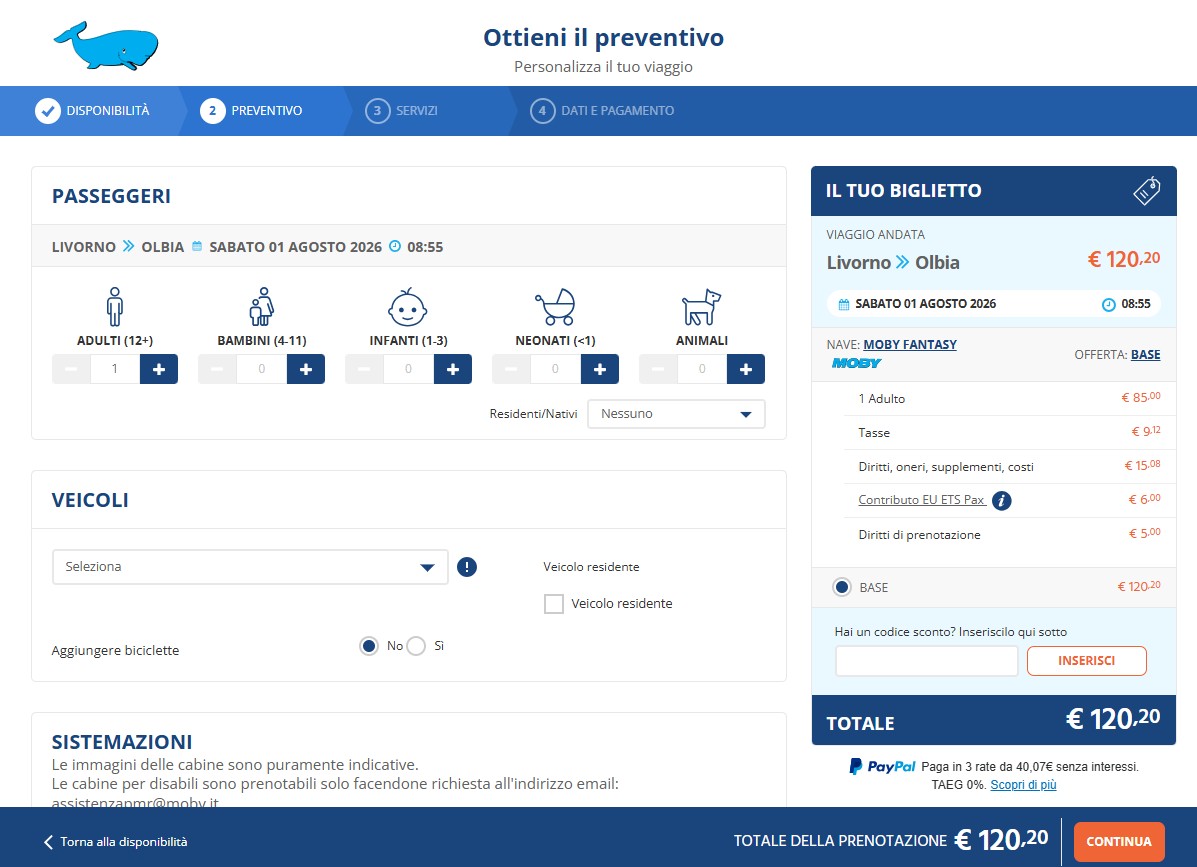Click the vehicle info exclamation icon
The width and height of the screenshot is (1197, 867).
(466, 567)
